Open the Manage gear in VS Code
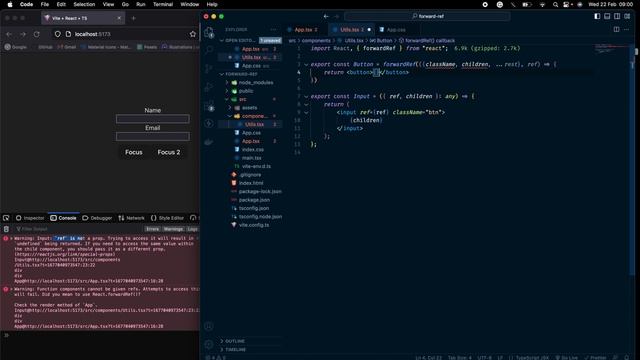This screenshot has height=360, width=640. pyautogui.click(x=209, y=344)
